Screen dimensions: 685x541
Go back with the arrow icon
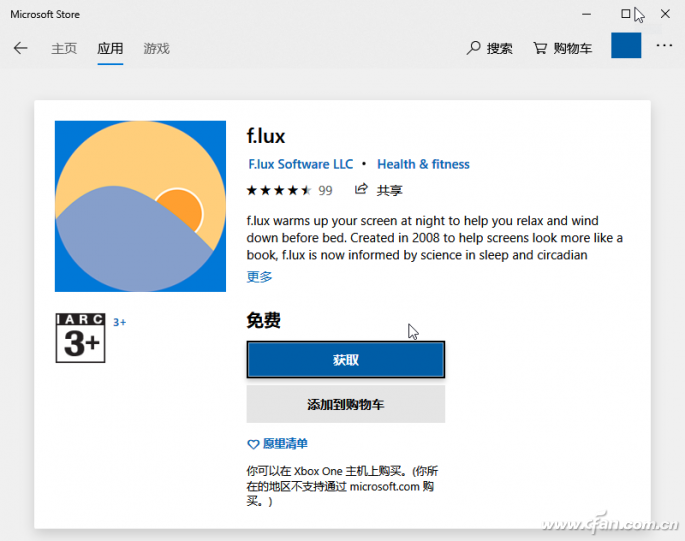pos(21,48)
